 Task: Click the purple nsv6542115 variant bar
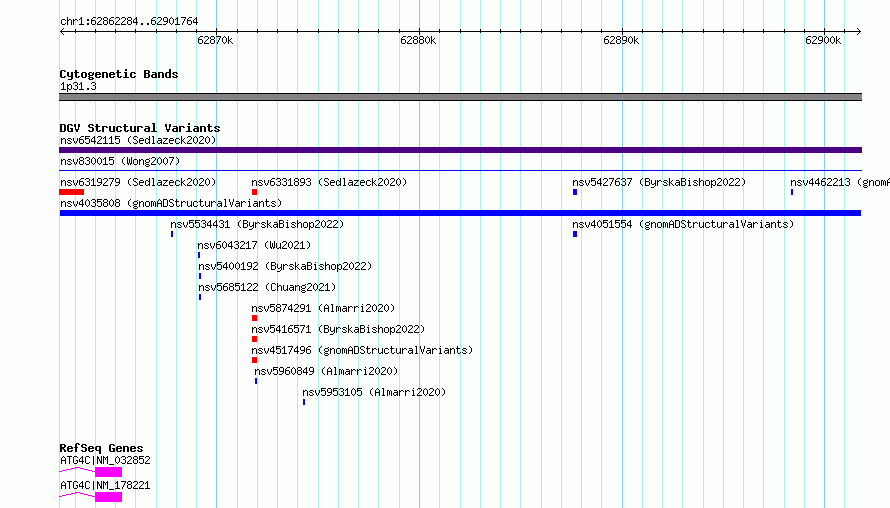click(x=460, y=150)
